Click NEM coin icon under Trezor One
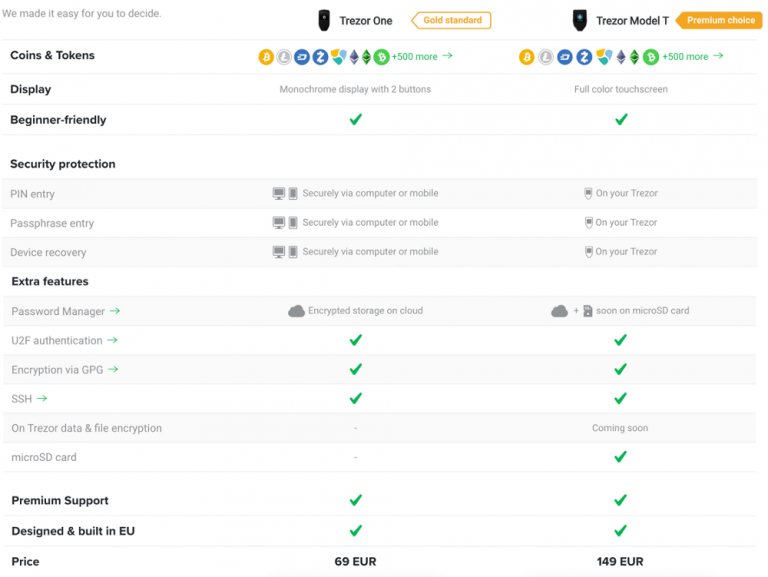Image resolution: width=768 pixels, height=577 pixels. point(338,57)
